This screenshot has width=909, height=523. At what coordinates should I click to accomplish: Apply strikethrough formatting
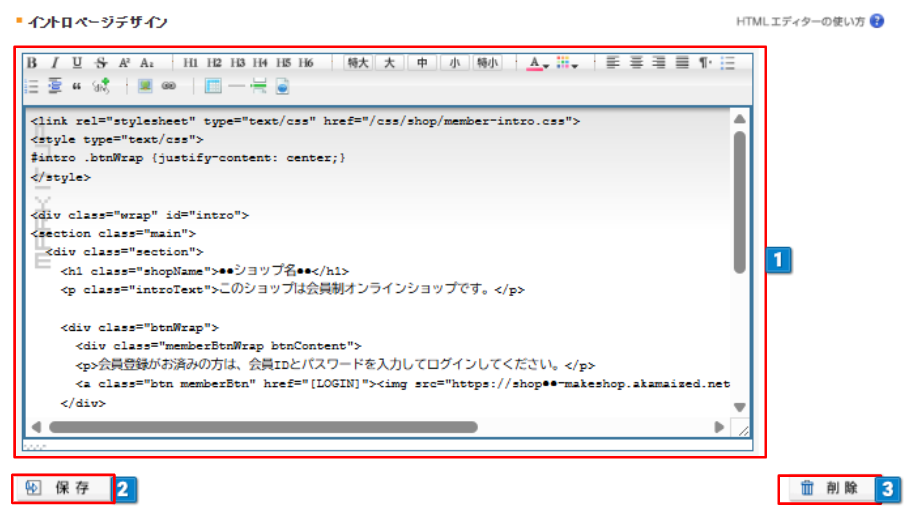(101, 63)
